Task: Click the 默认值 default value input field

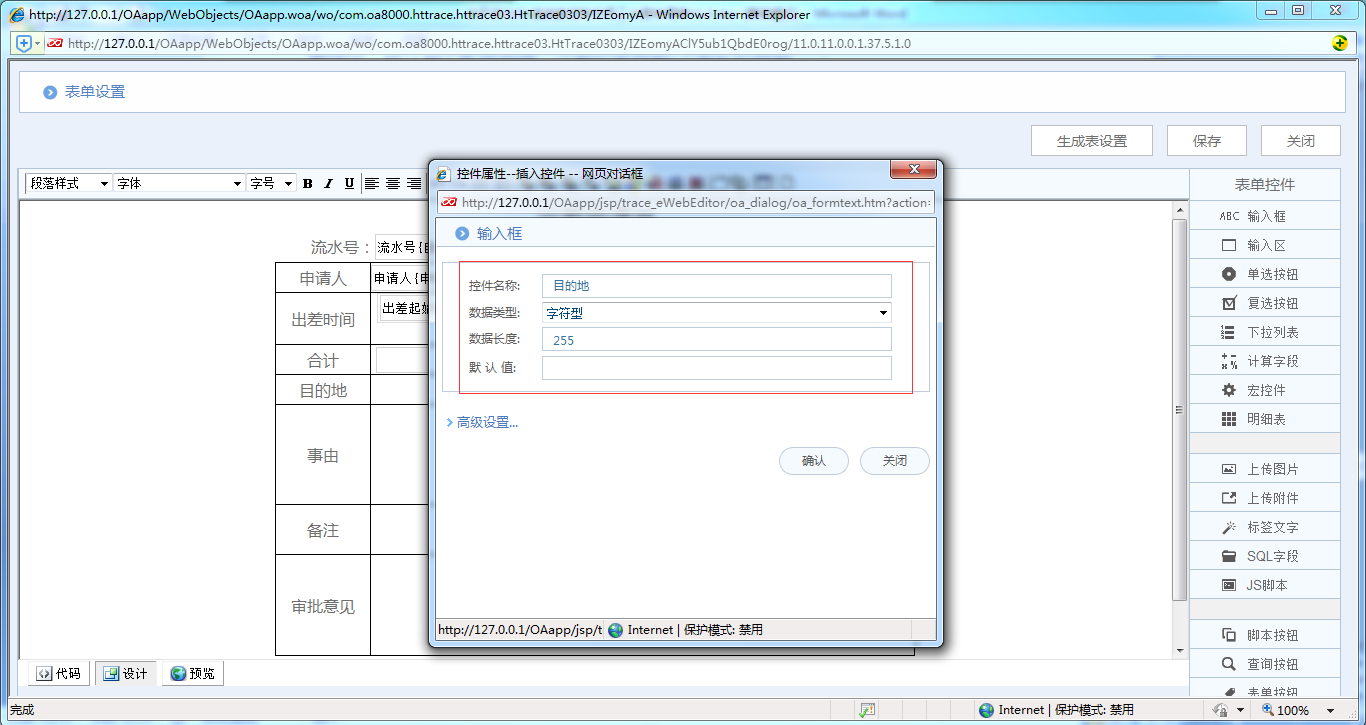Action: point(716,368)
